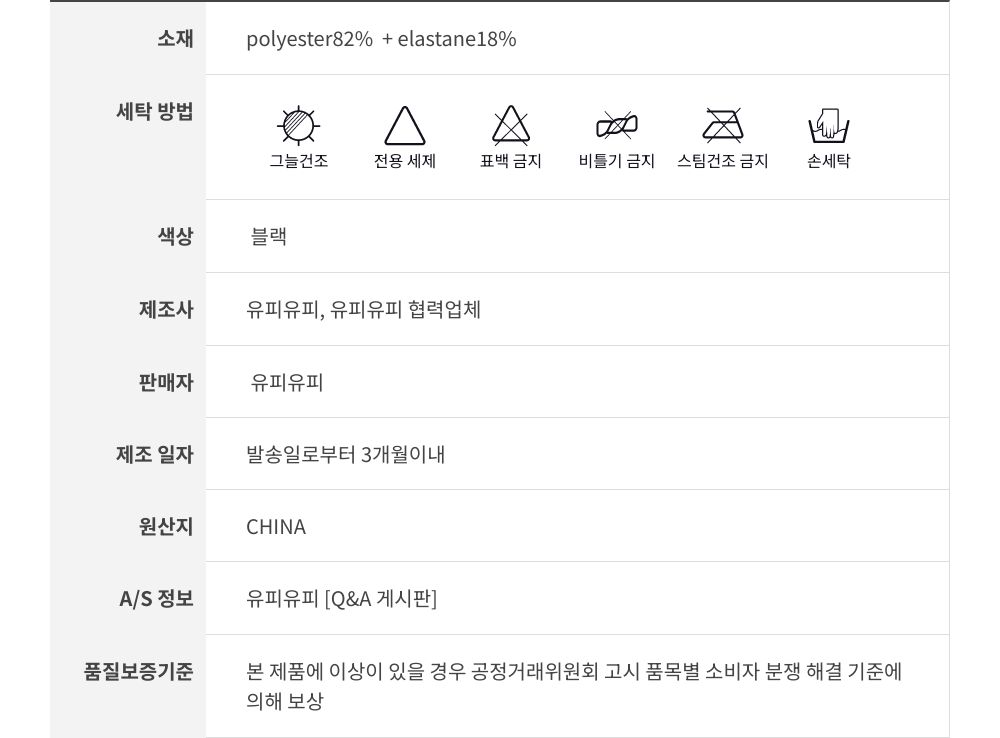Click the 표백 금지 caption text
Image resolution: width=1000 pixels, height=738 pixels.
tap(511, 161)
